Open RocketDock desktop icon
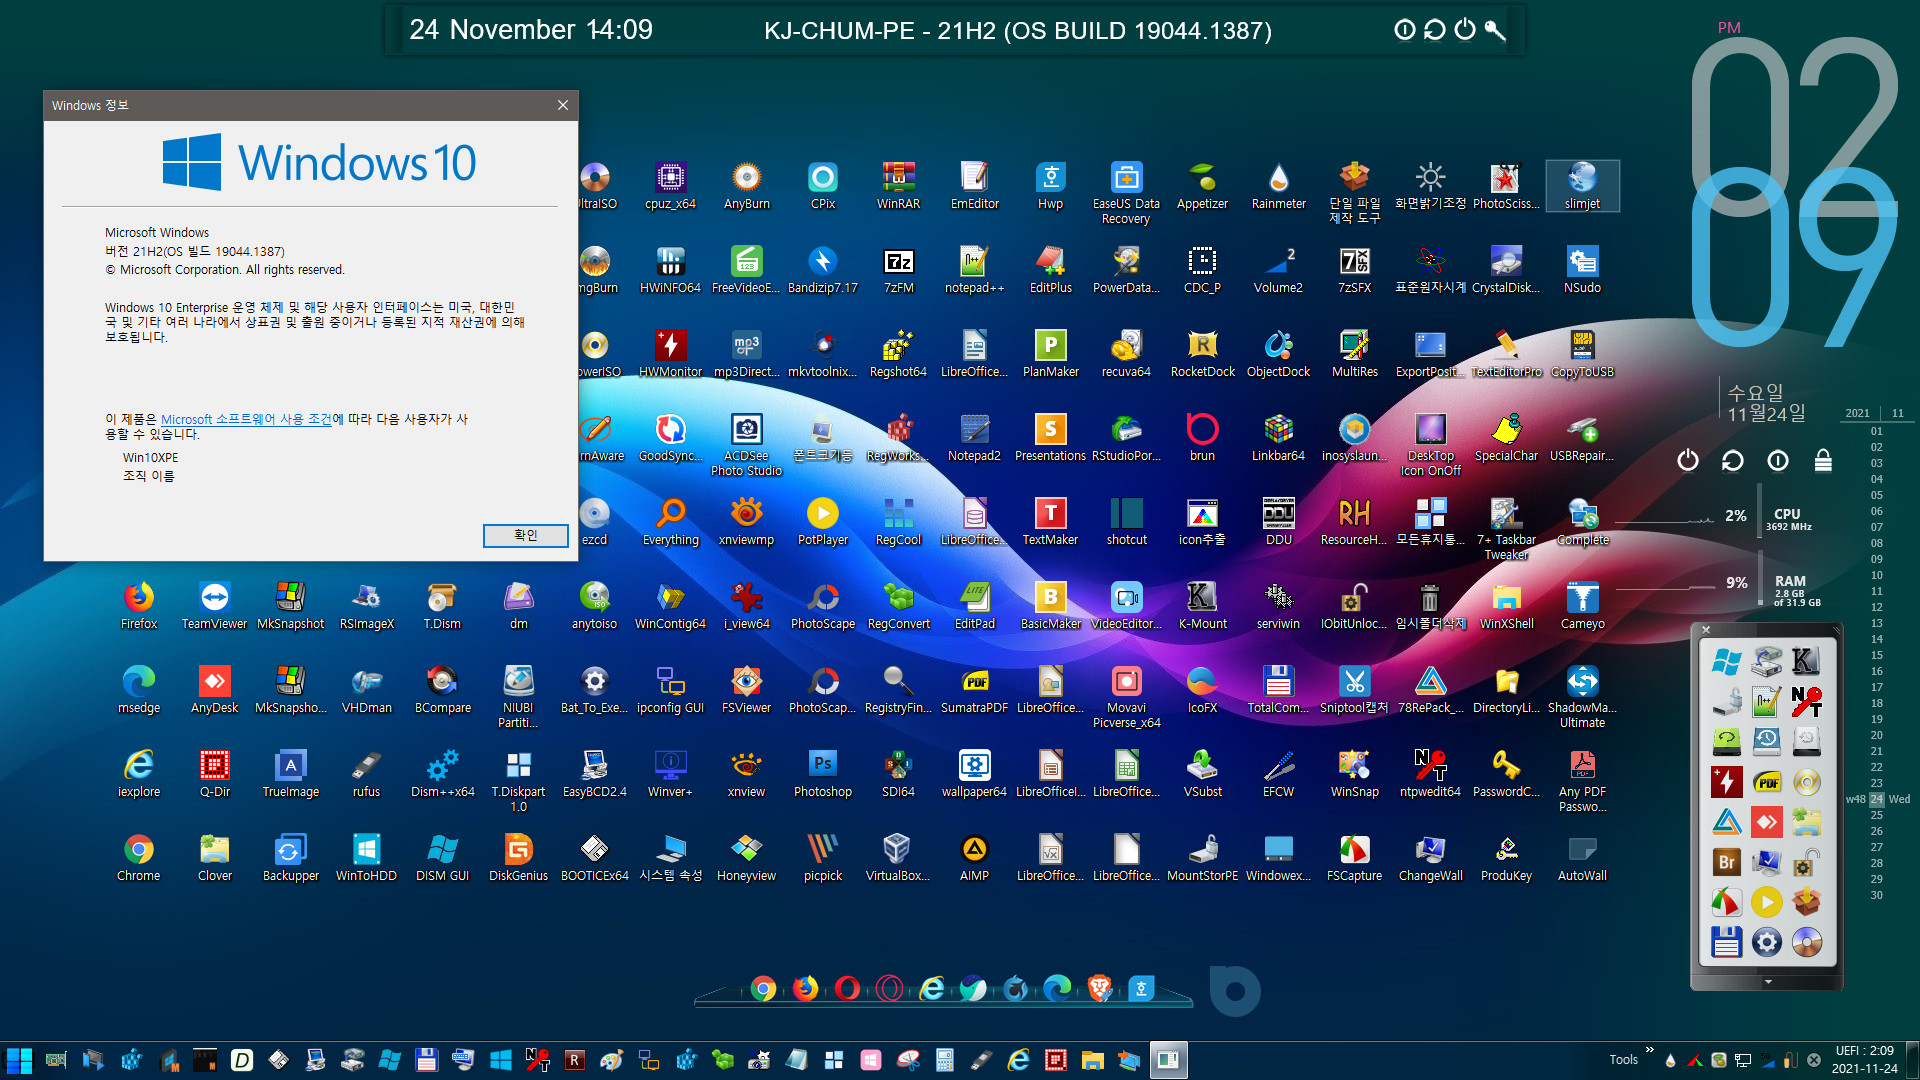1920x1080 pixels. (1202, 354)
